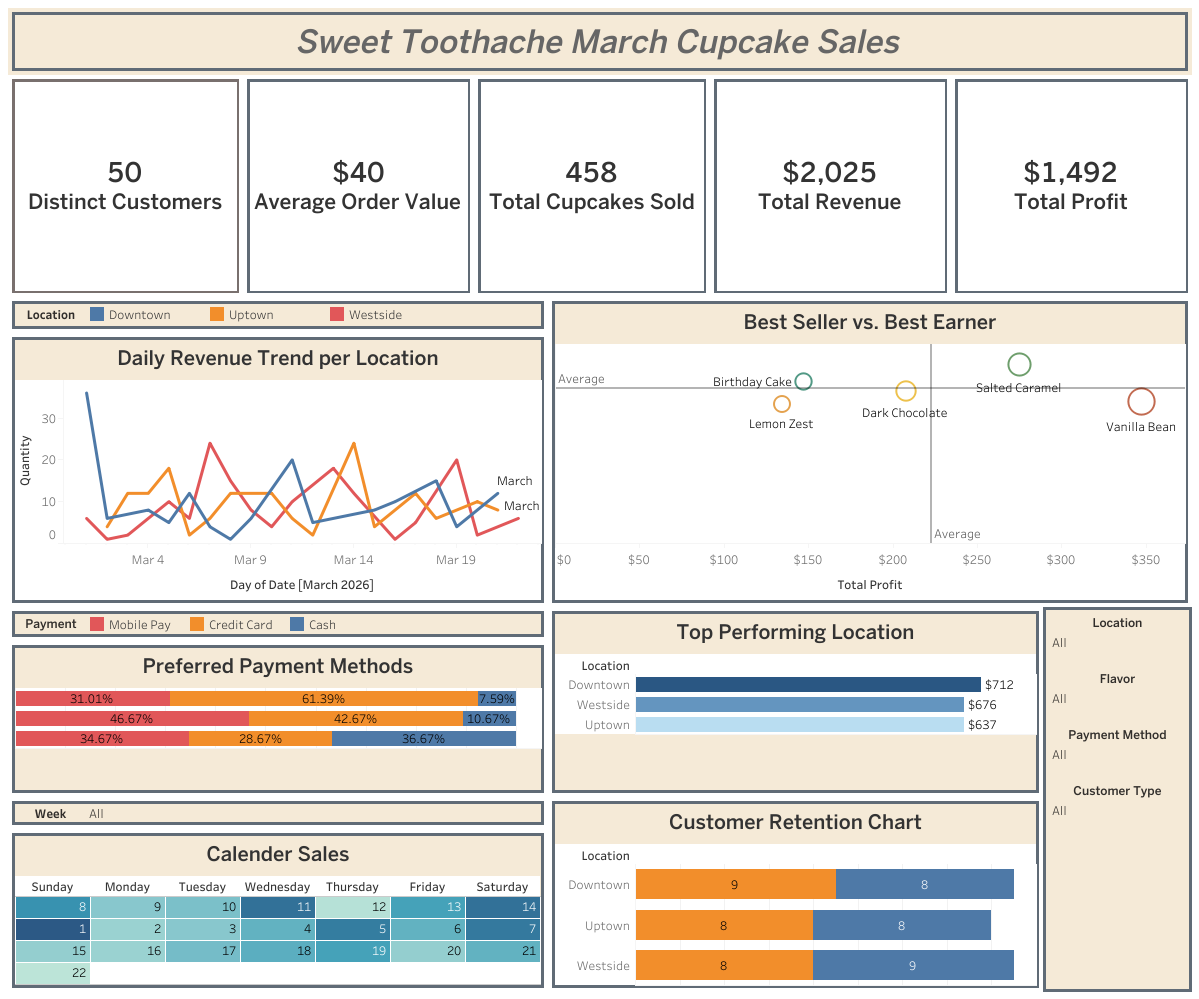
Task: Open the Location filter set to All
Action: (x=1116, y=643)
